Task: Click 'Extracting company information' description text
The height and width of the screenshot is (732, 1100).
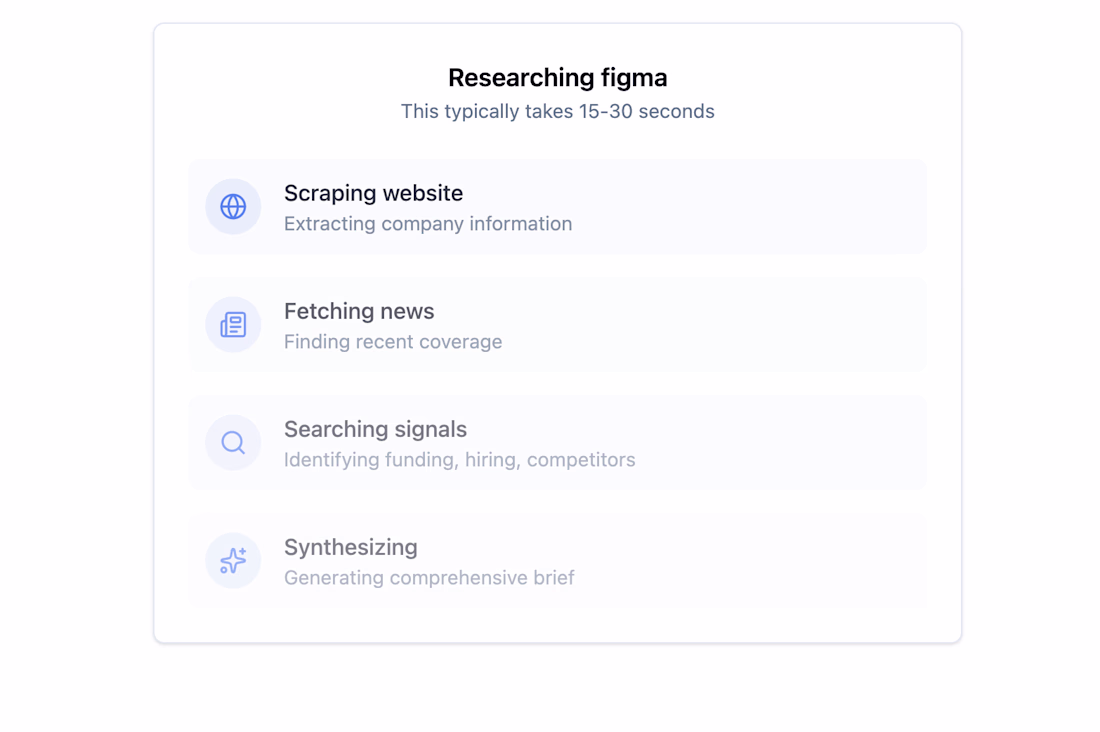Action: (x=428, y=224)
